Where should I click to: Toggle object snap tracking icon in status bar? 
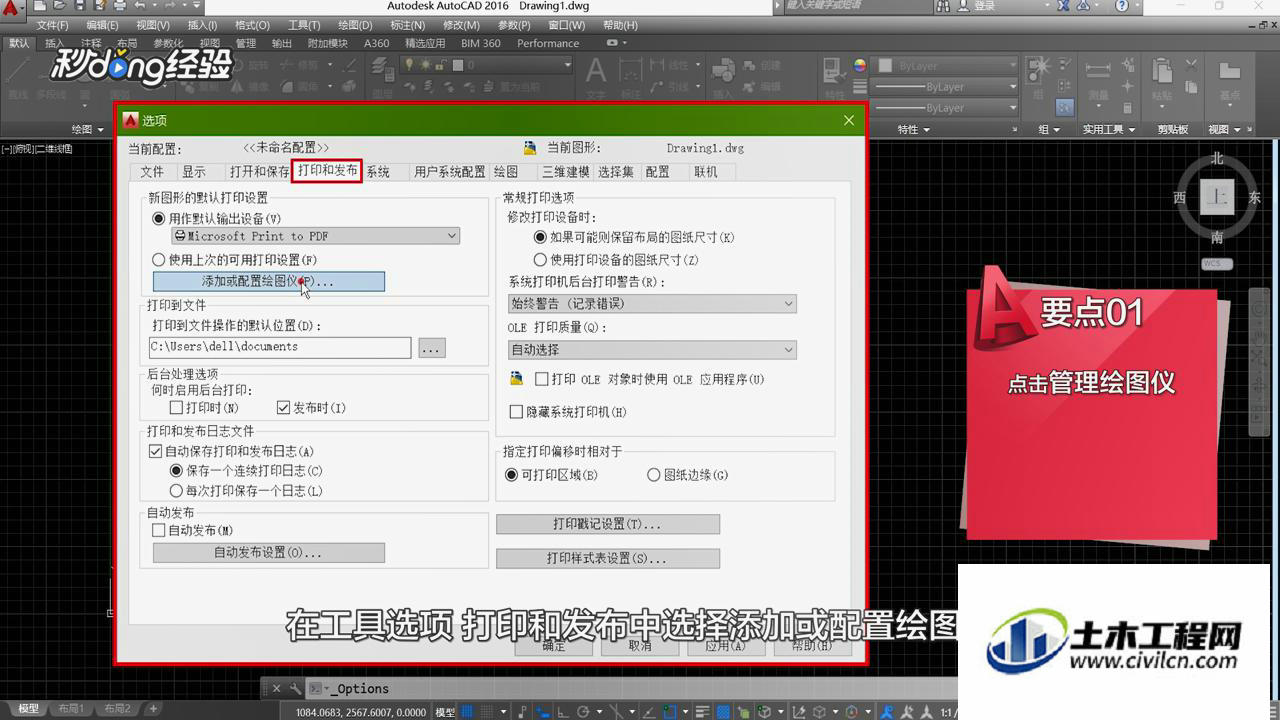point(649,712)
